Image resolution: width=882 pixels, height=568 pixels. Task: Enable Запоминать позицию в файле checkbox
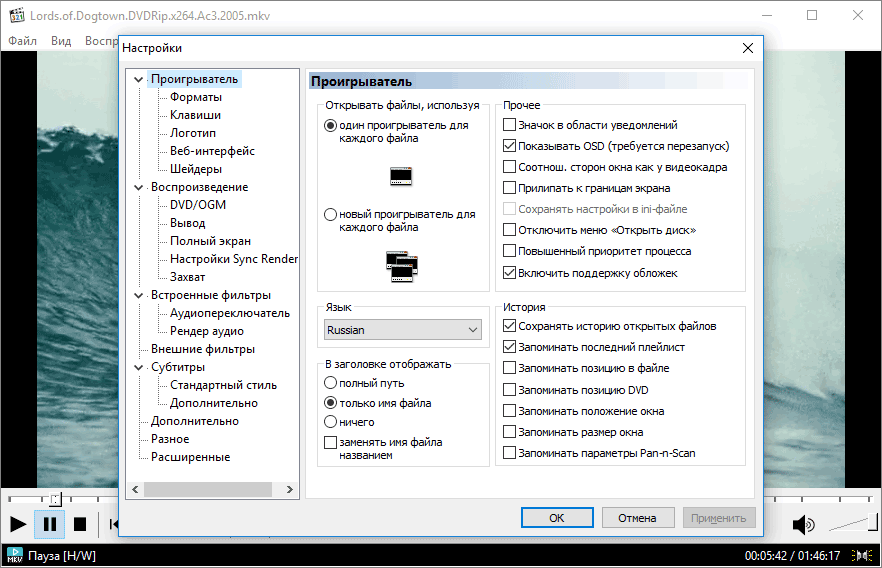[x=510, y=368]
